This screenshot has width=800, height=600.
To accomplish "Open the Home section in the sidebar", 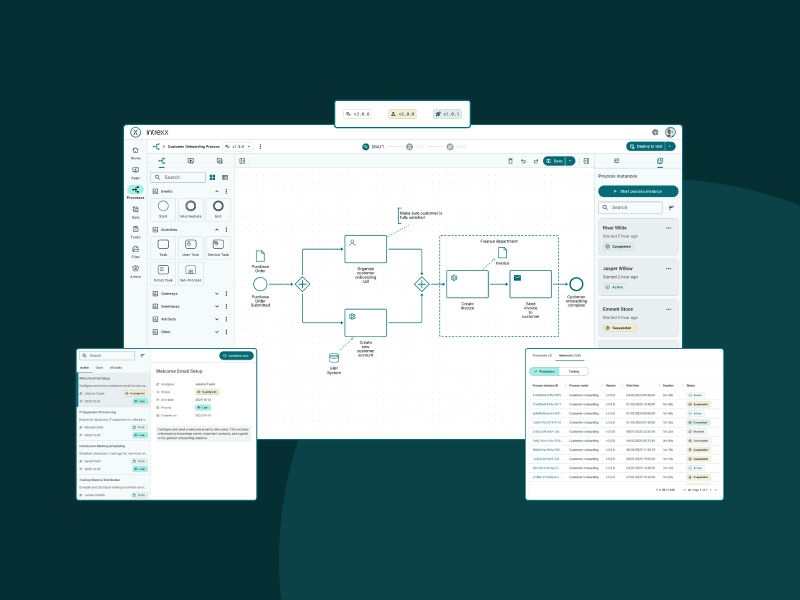I will [x=135, y=152].
